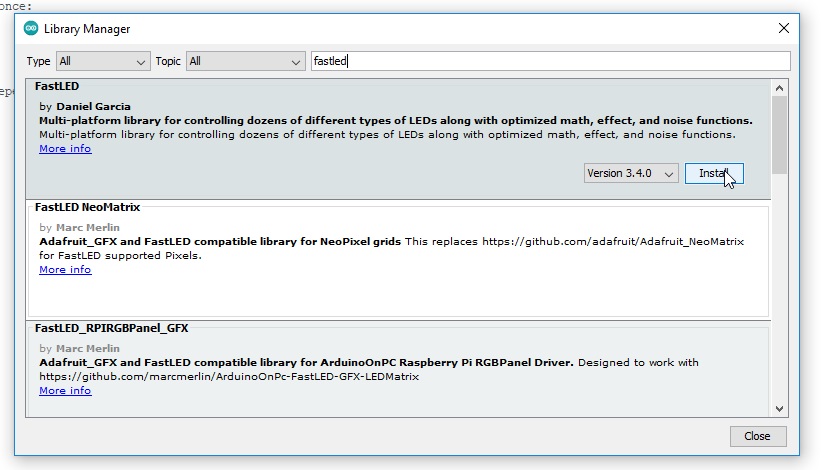The height and width of the screenshot is (470, 821).
Task: Click the Arduino logo in Library Manager title
Action: (x=31, y=28)
